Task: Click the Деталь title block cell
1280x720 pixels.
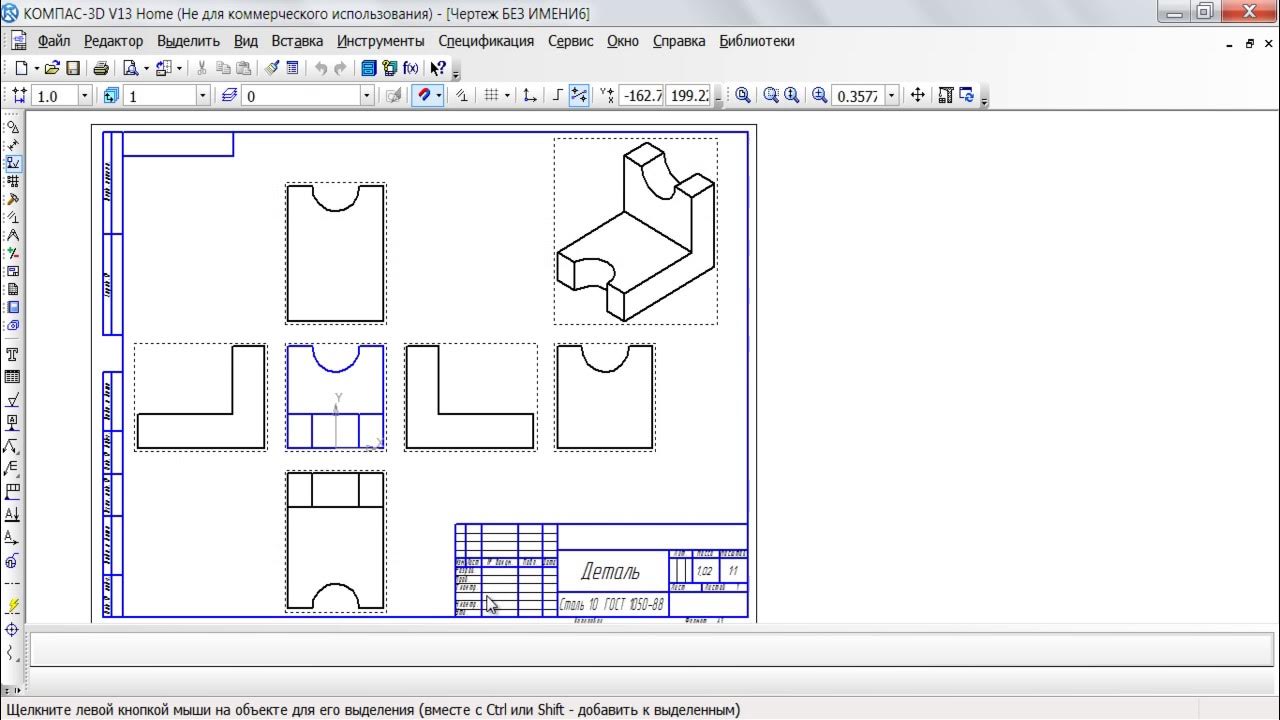Action: pyautogui.click(x=611, y=572)
